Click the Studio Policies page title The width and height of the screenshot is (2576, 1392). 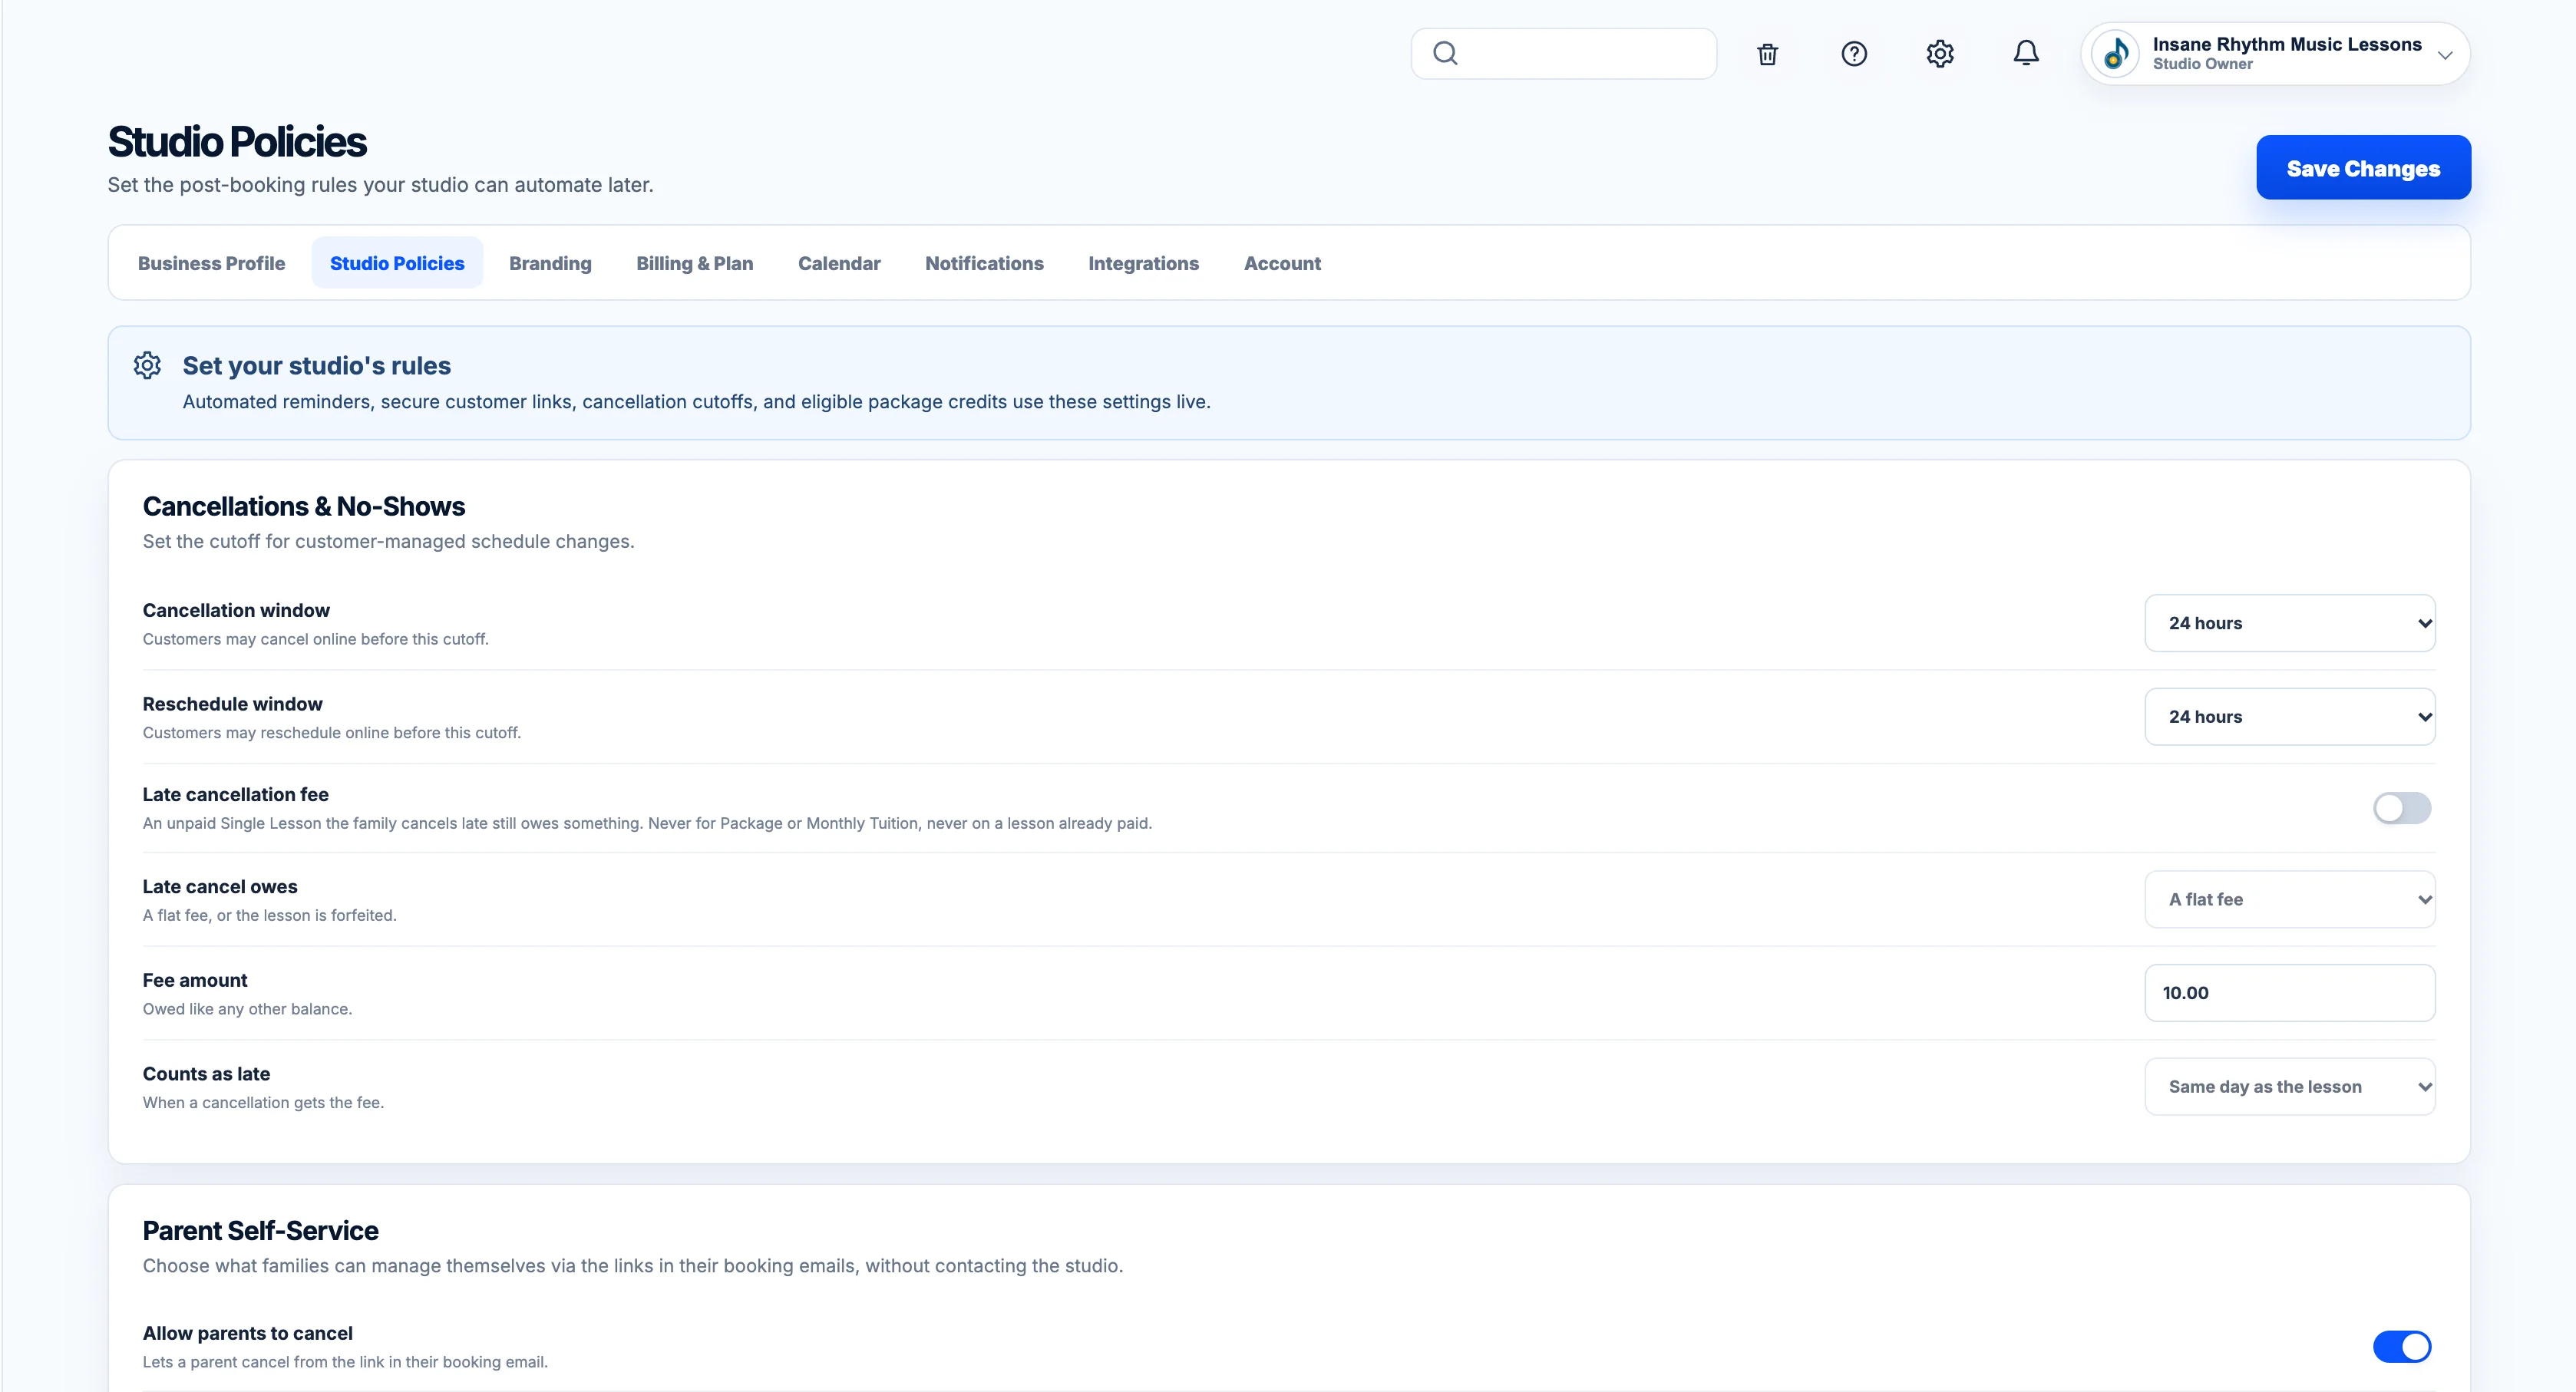[x=237, y=142]
